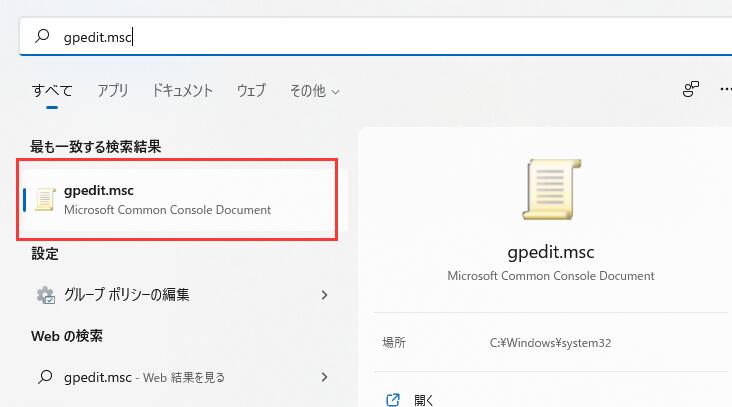This screenshot has width=732, height=407.
Task: Switch to the ウェブ tab
Action: tap(251, 90)
